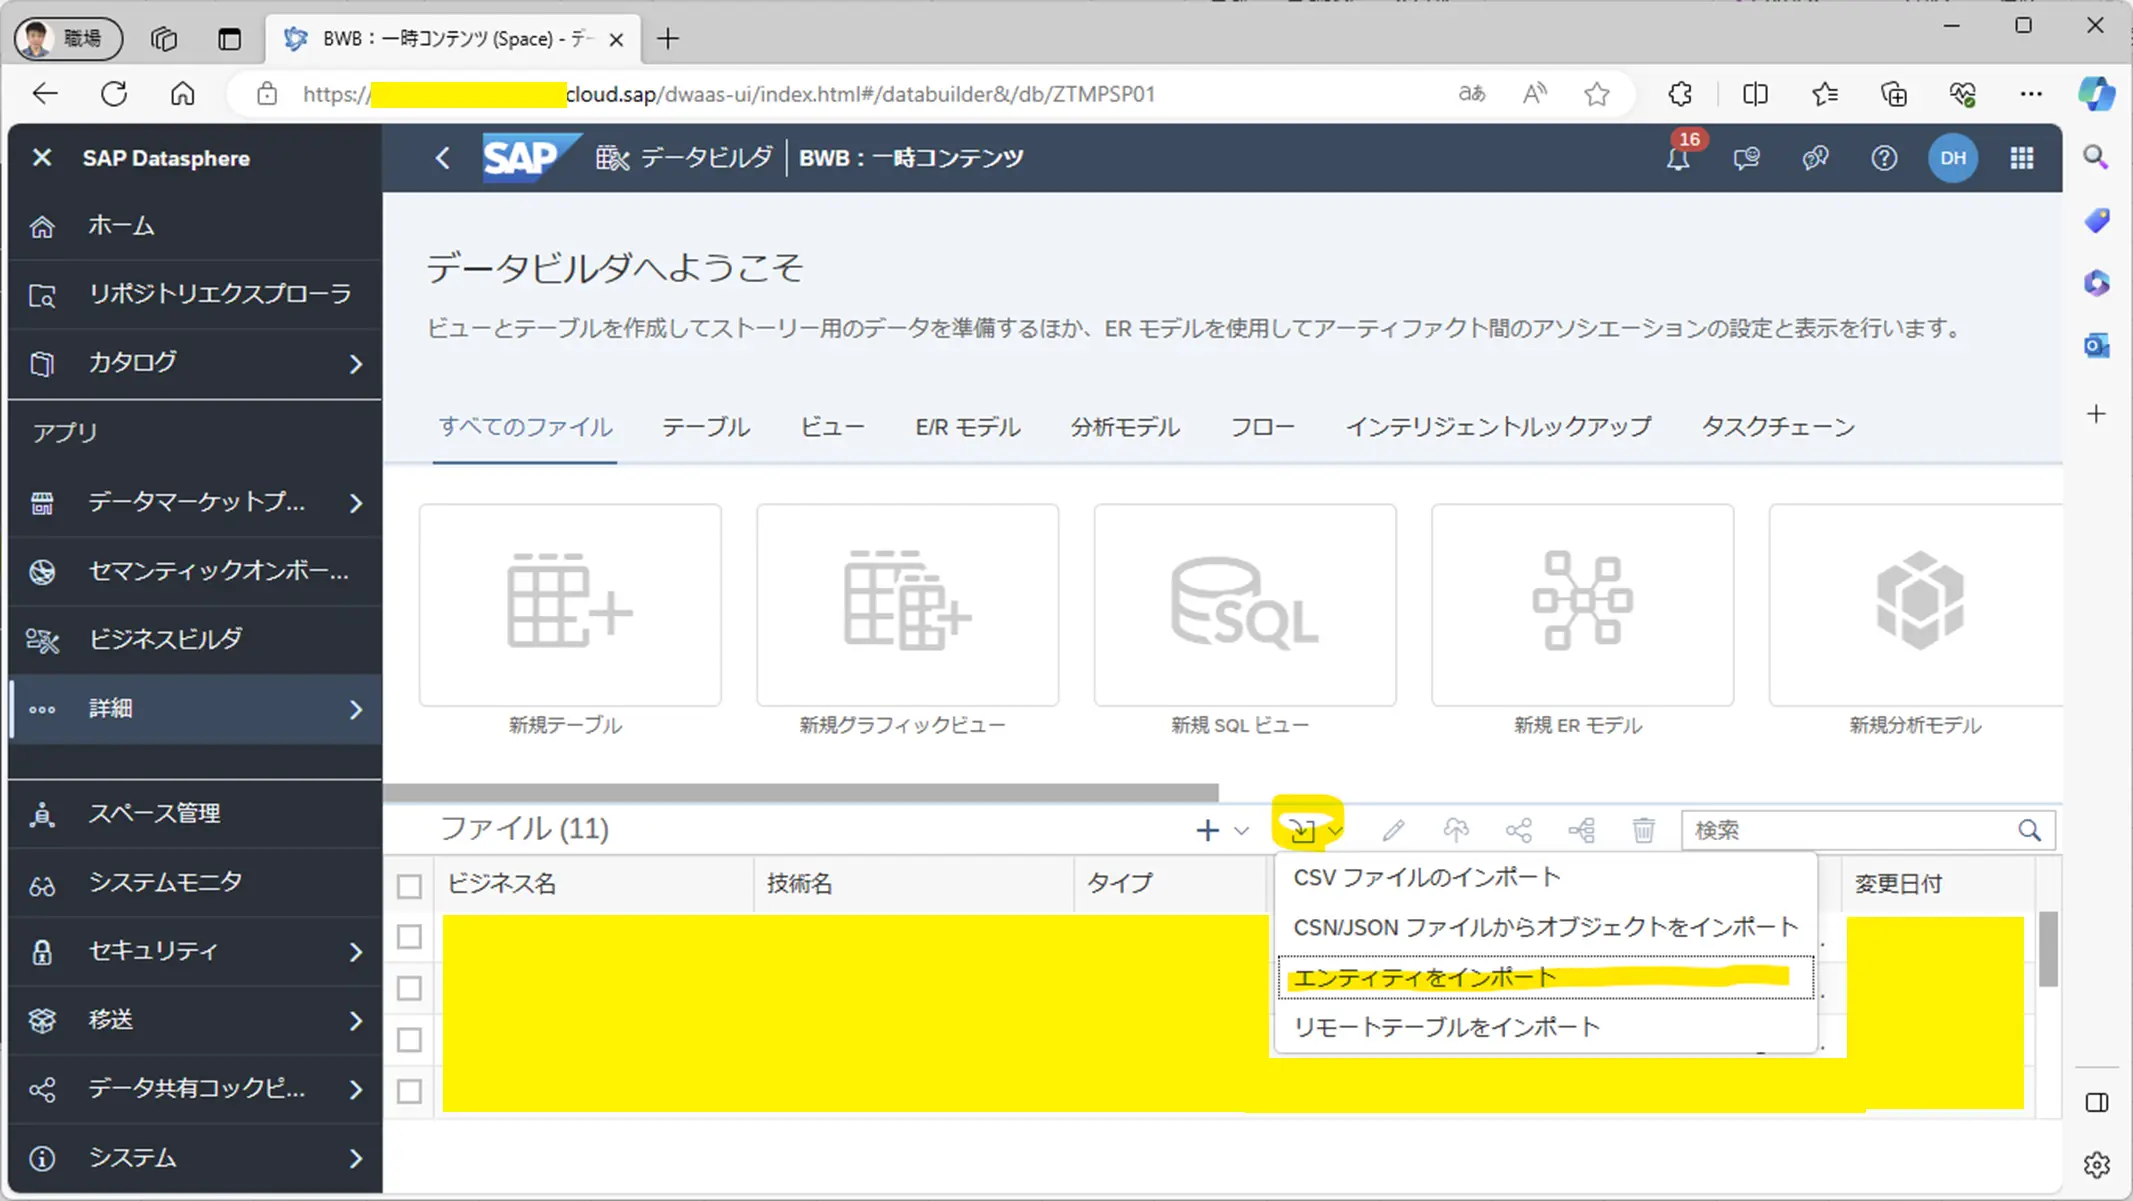
Task: Sort by the ビジネス名 column header
Action: [x=595, y=884]
